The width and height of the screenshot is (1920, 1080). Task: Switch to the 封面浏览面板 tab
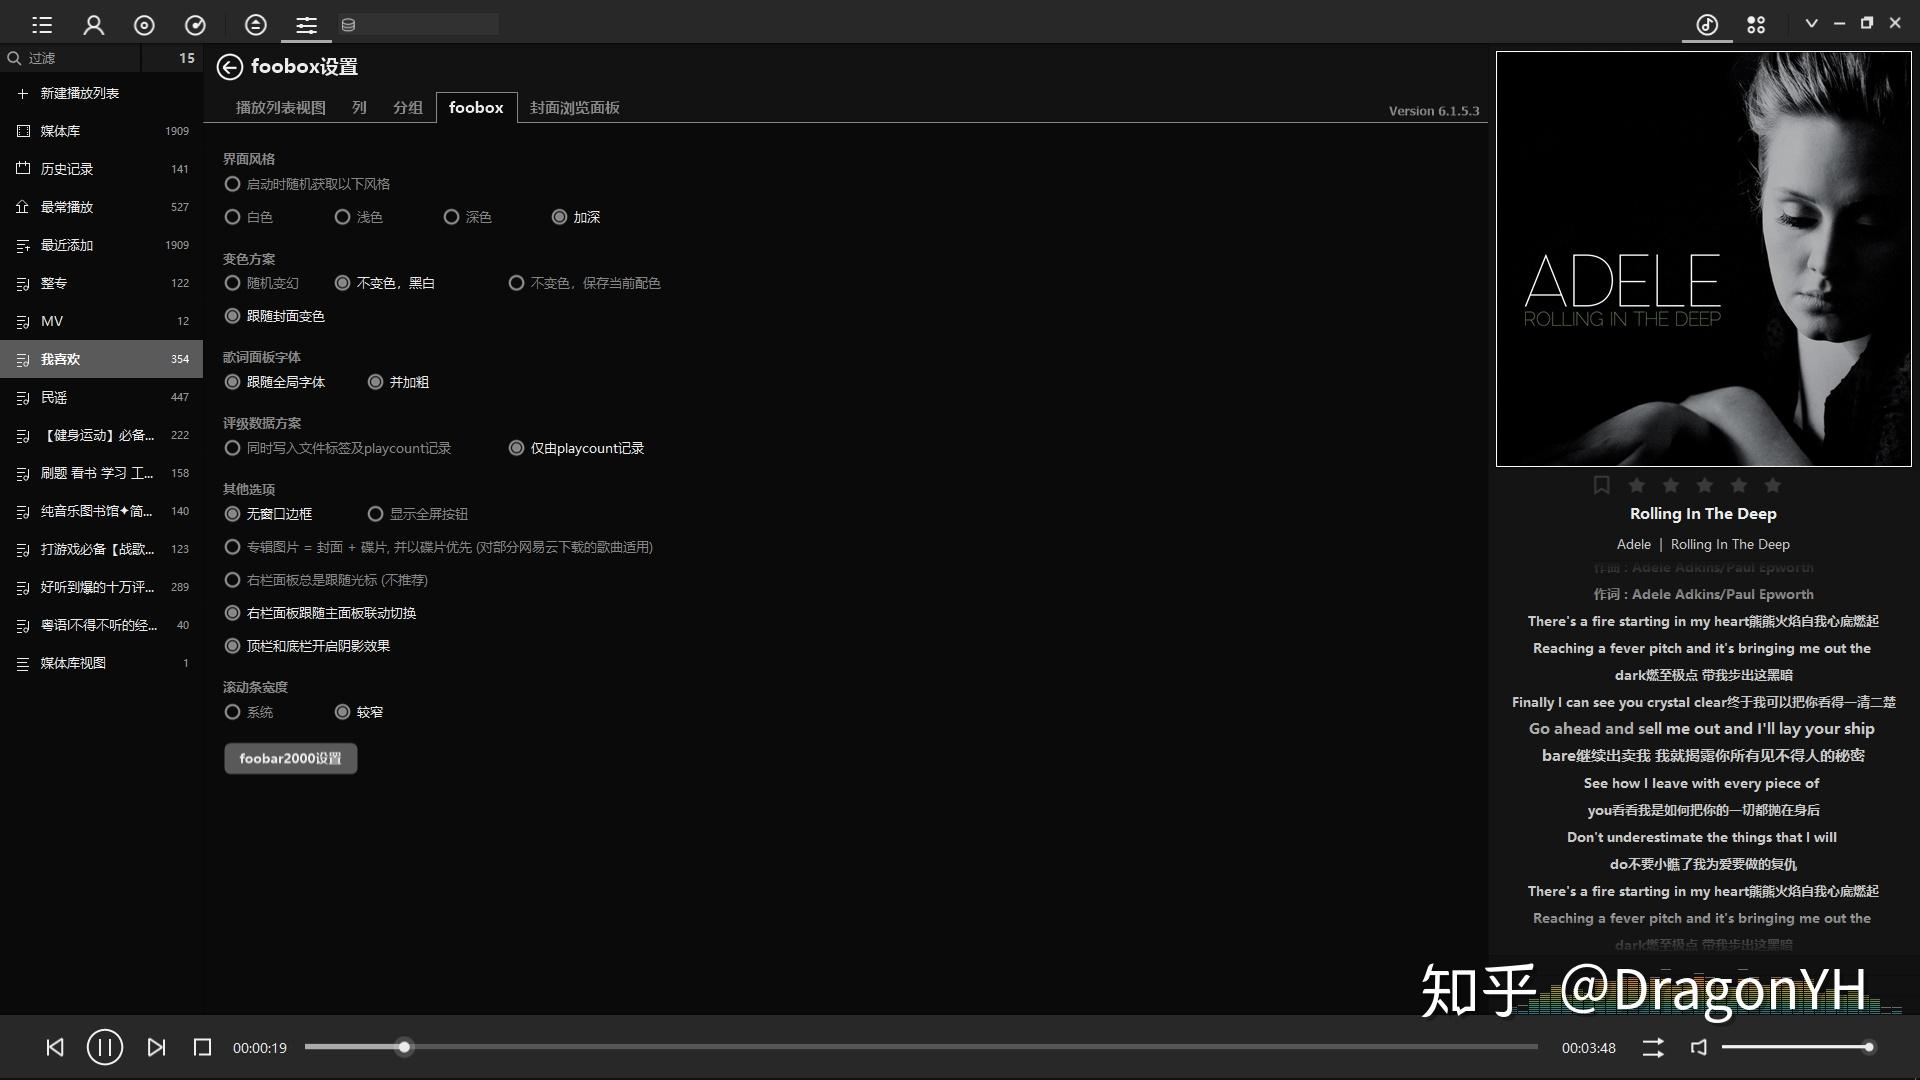pyautogui.click(x=574, y=108)
